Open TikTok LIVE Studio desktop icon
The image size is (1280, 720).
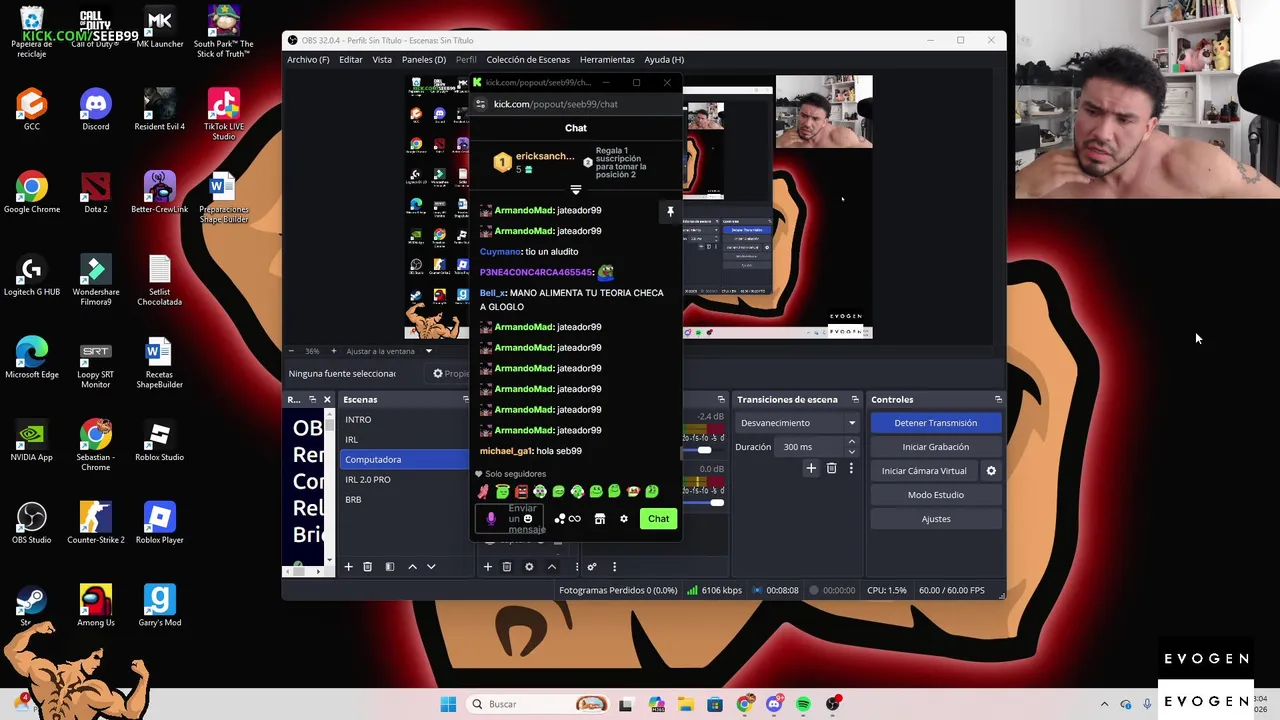pyautogui.click(x=223, y=114)
